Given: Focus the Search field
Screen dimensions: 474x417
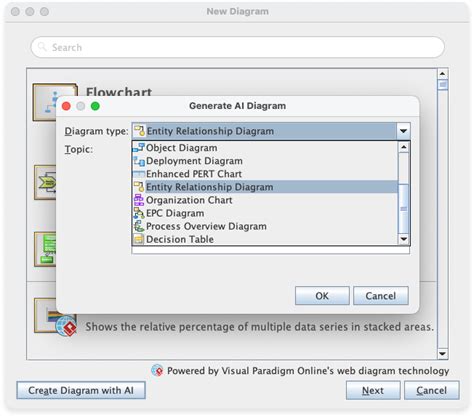Looking at the screenshot, I should pyautogui.click(x=237, y=47).
